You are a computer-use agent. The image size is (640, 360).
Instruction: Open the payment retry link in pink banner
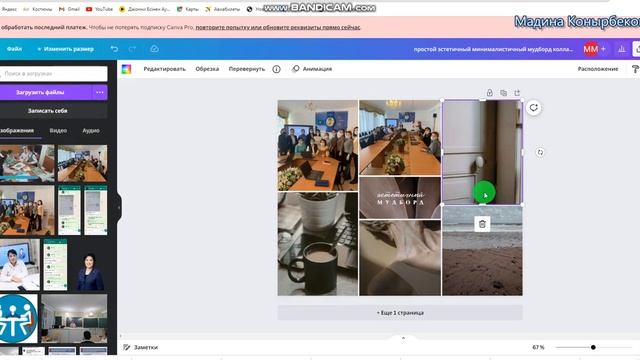pyautogui.click(x=278, y=27)
